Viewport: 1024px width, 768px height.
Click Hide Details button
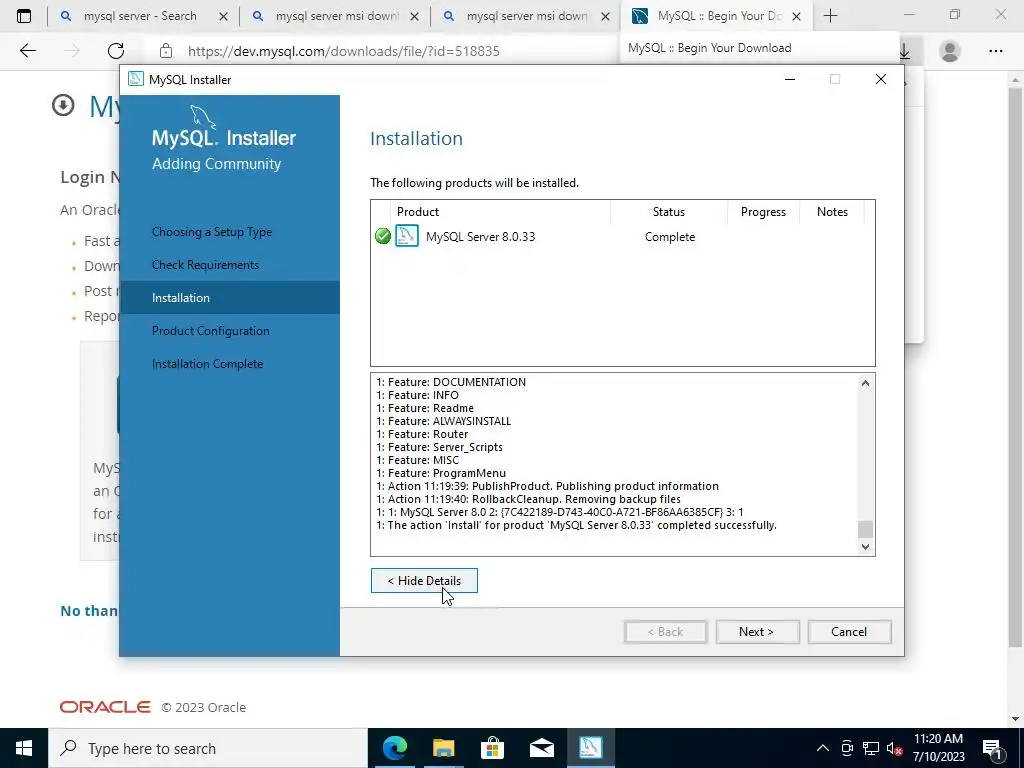[424, 581]
